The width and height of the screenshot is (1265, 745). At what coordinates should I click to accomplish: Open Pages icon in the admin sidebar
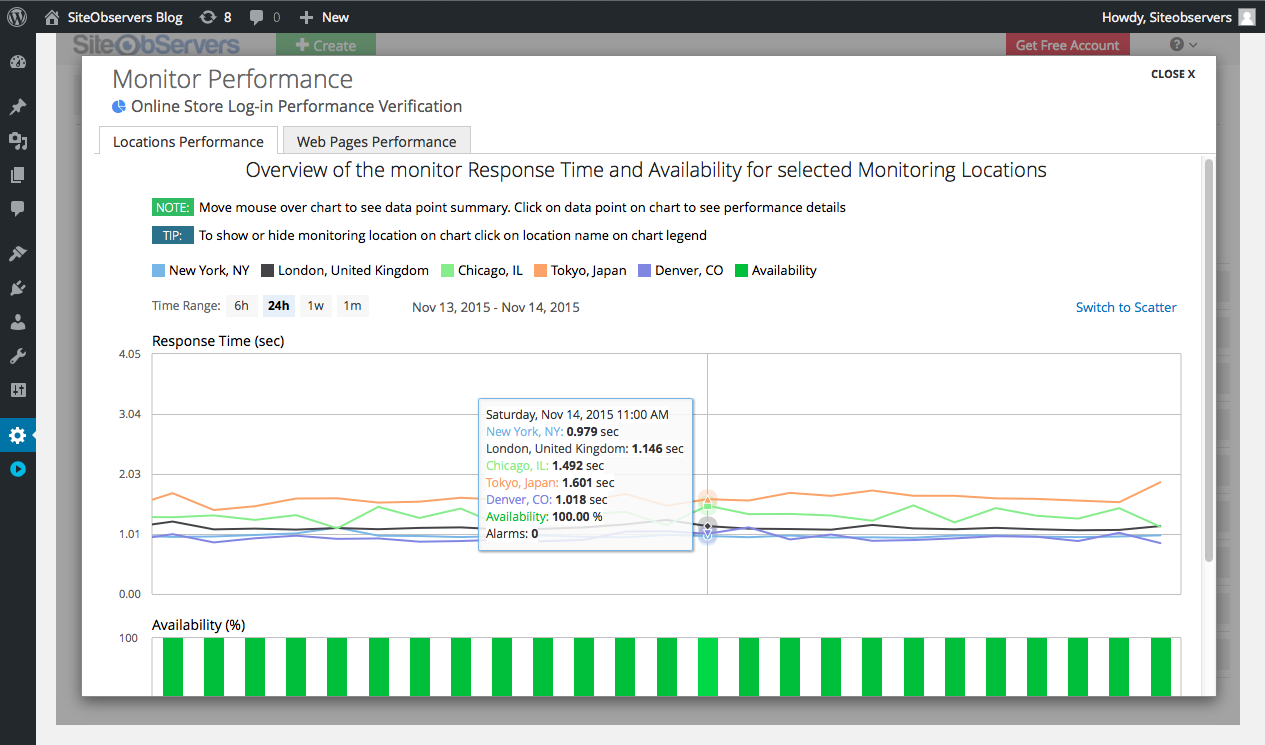[x=17, y=175]
